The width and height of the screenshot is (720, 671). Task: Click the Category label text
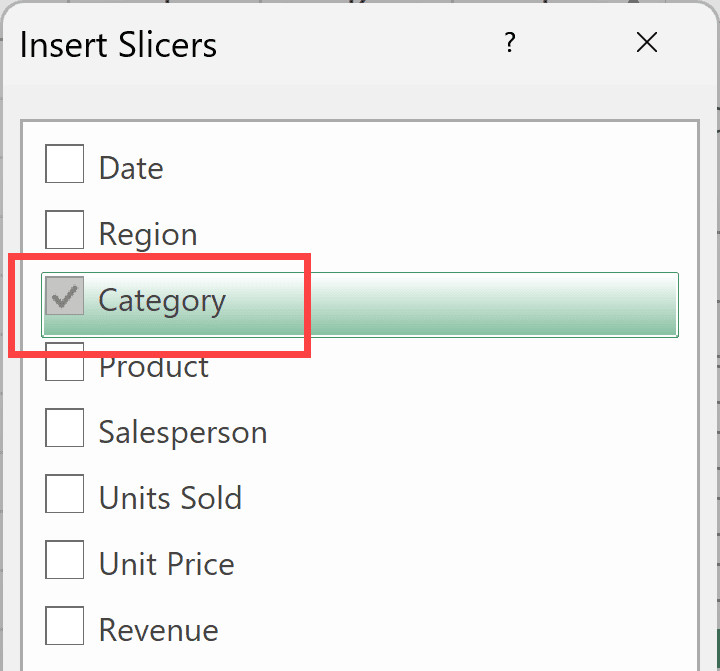162,300
